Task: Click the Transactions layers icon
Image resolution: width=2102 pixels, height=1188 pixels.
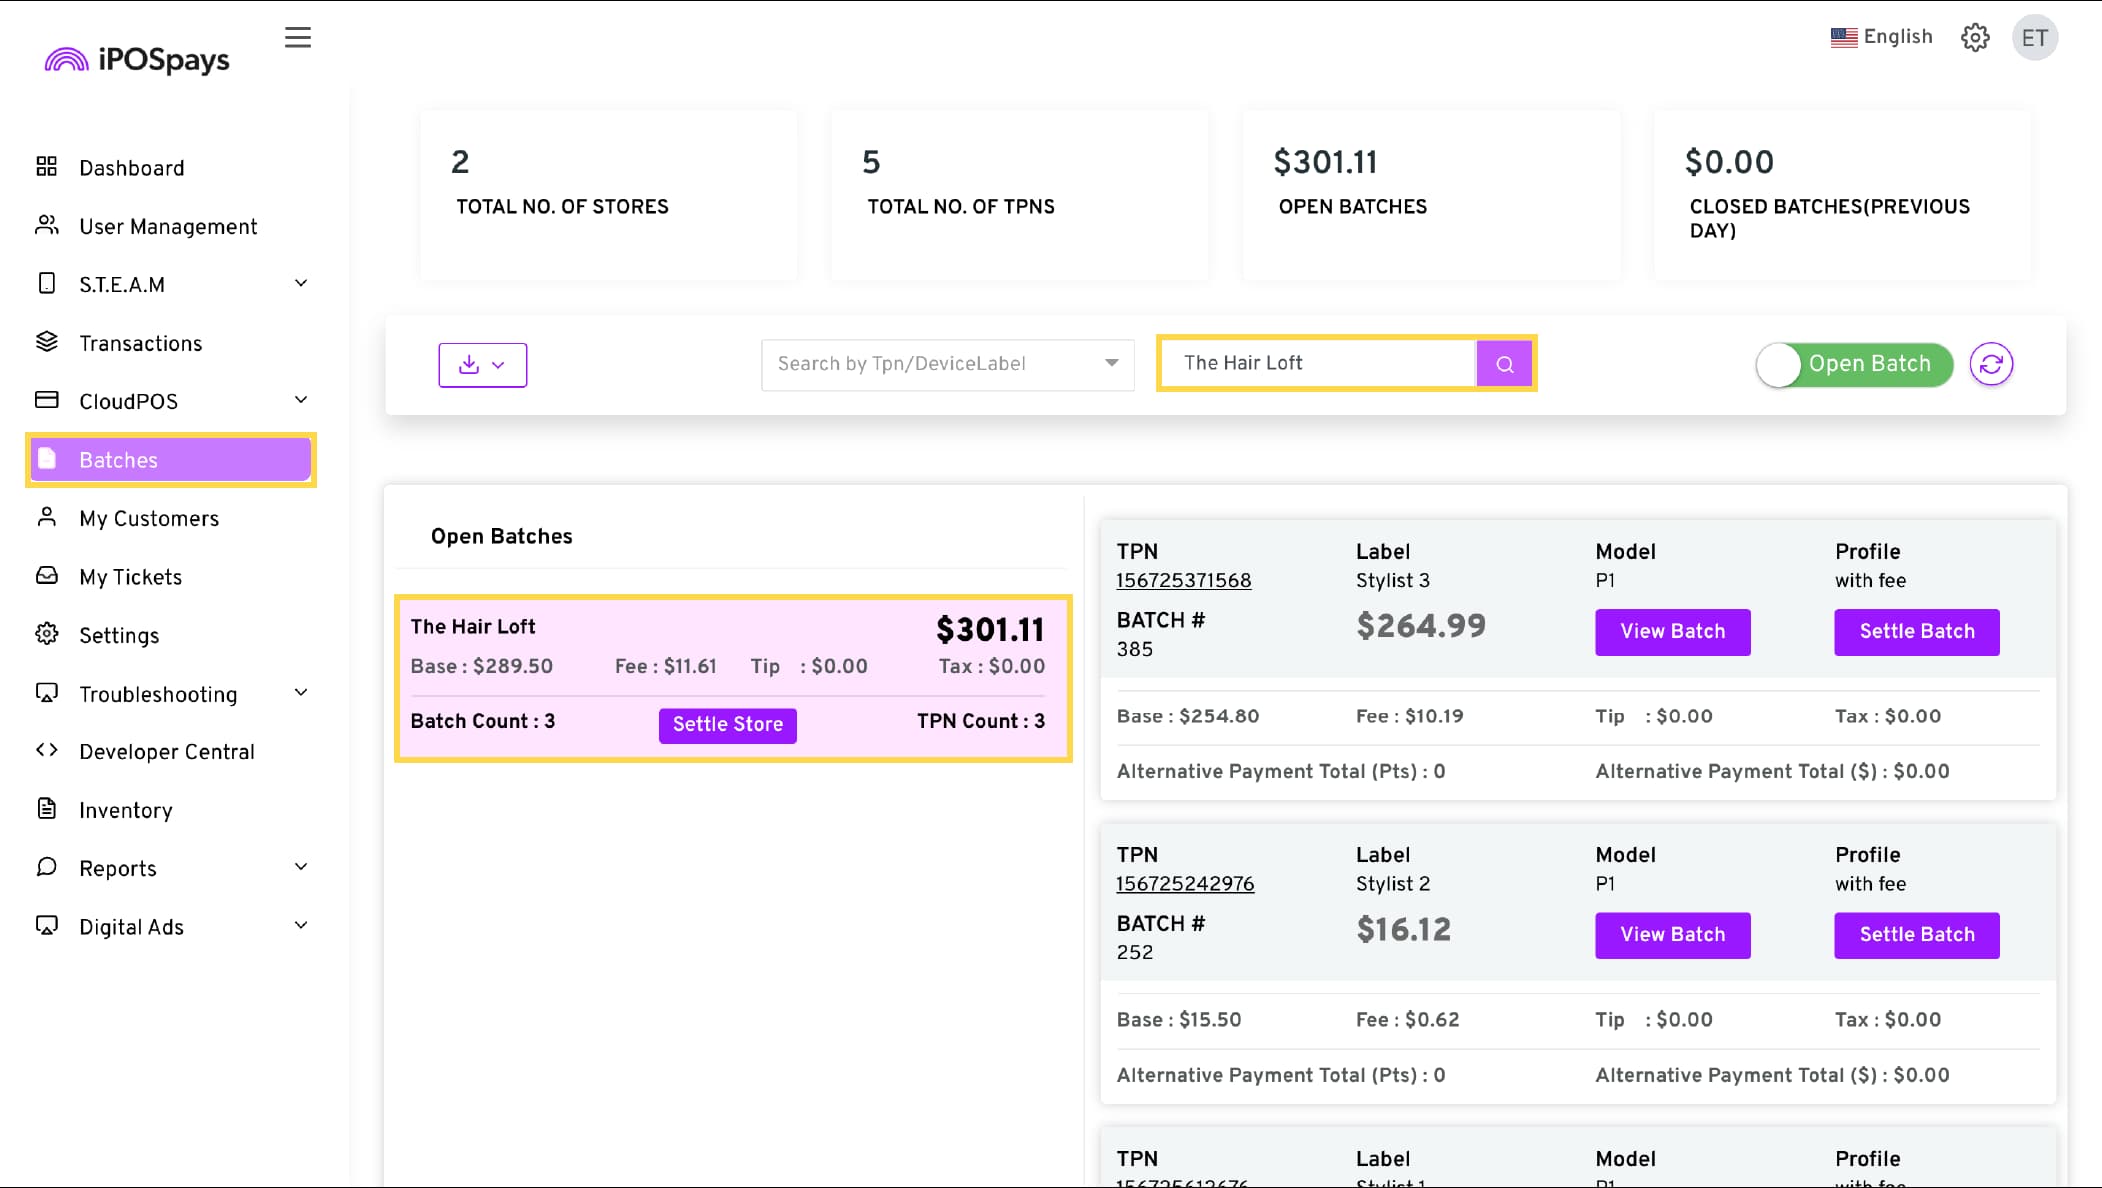Action: click(46, 342)
